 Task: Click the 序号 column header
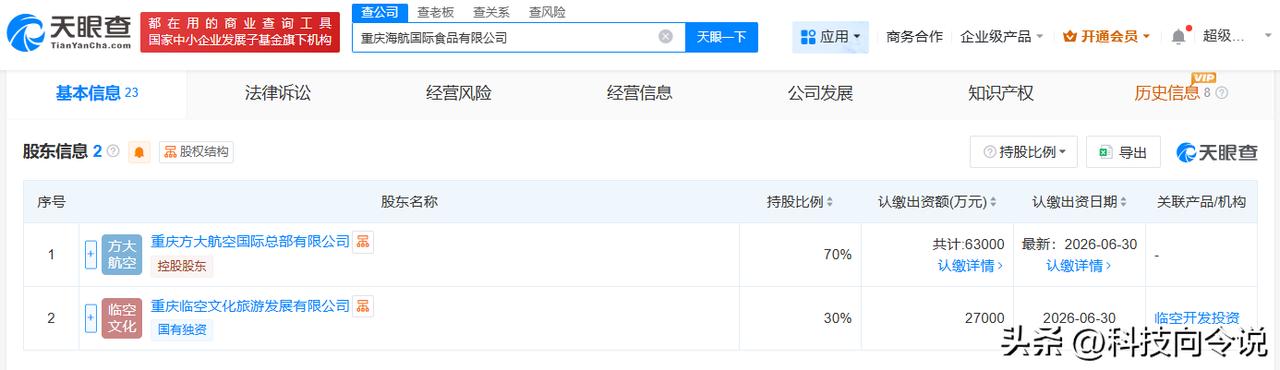coord(51,202)
